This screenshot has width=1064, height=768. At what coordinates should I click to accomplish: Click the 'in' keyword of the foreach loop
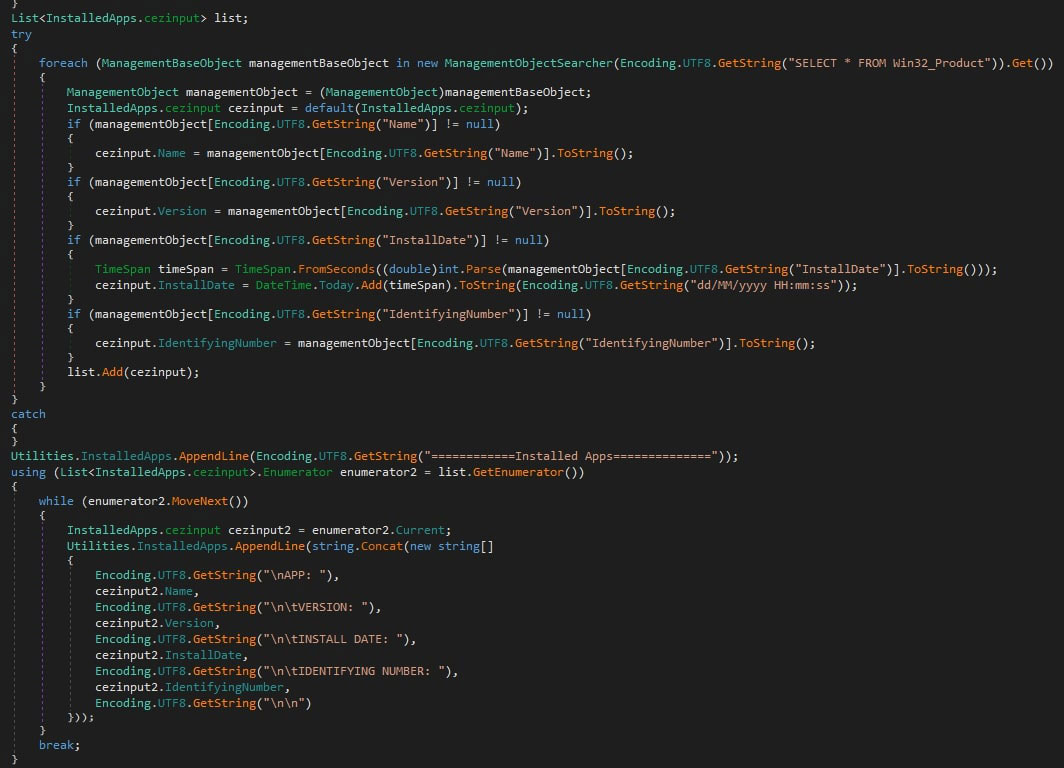click(403, 63)
